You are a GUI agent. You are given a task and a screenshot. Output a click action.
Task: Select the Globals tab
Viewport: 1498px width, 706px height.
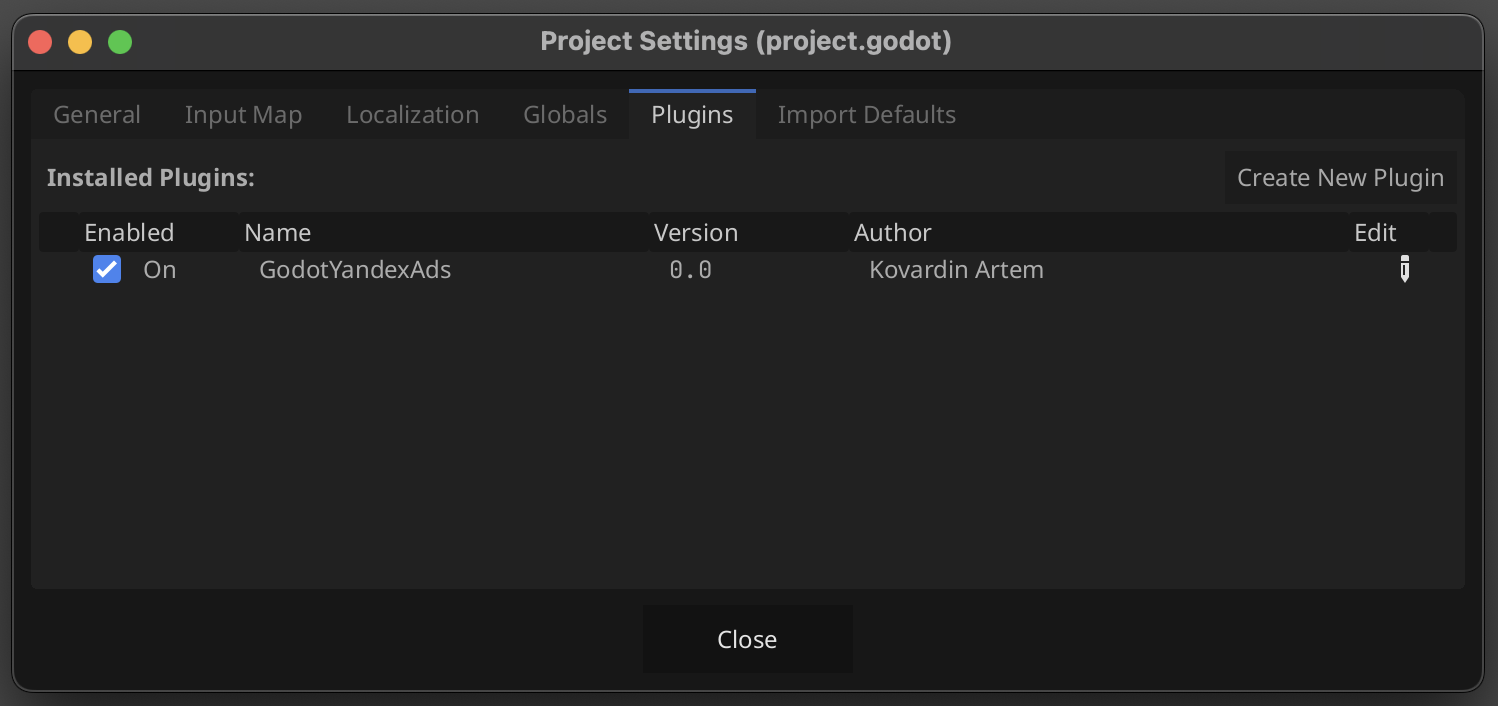565,115
